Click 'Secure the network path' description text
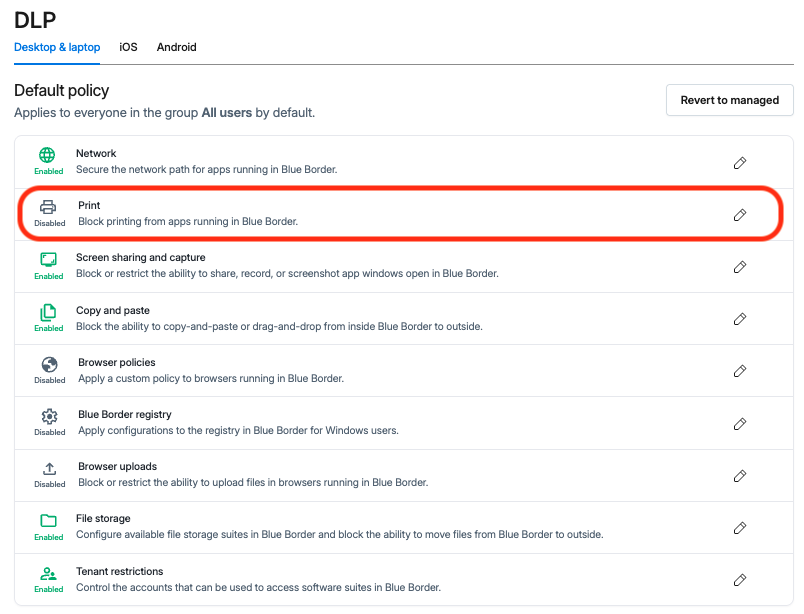 (207, 169)
